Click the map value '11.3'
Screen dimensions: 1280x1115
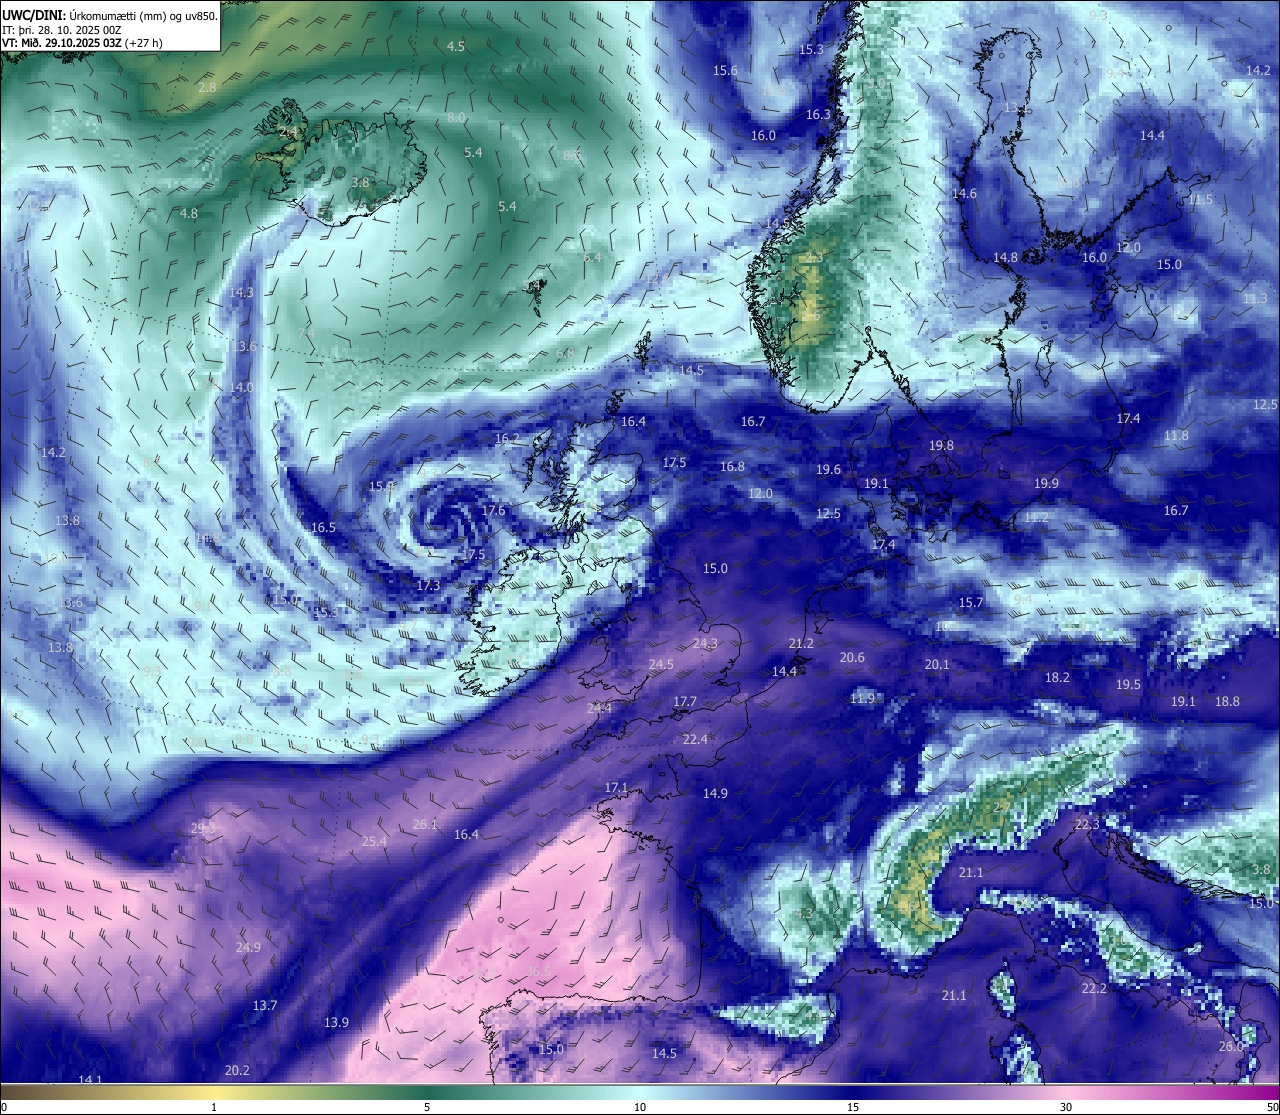tap(1255, 299)
